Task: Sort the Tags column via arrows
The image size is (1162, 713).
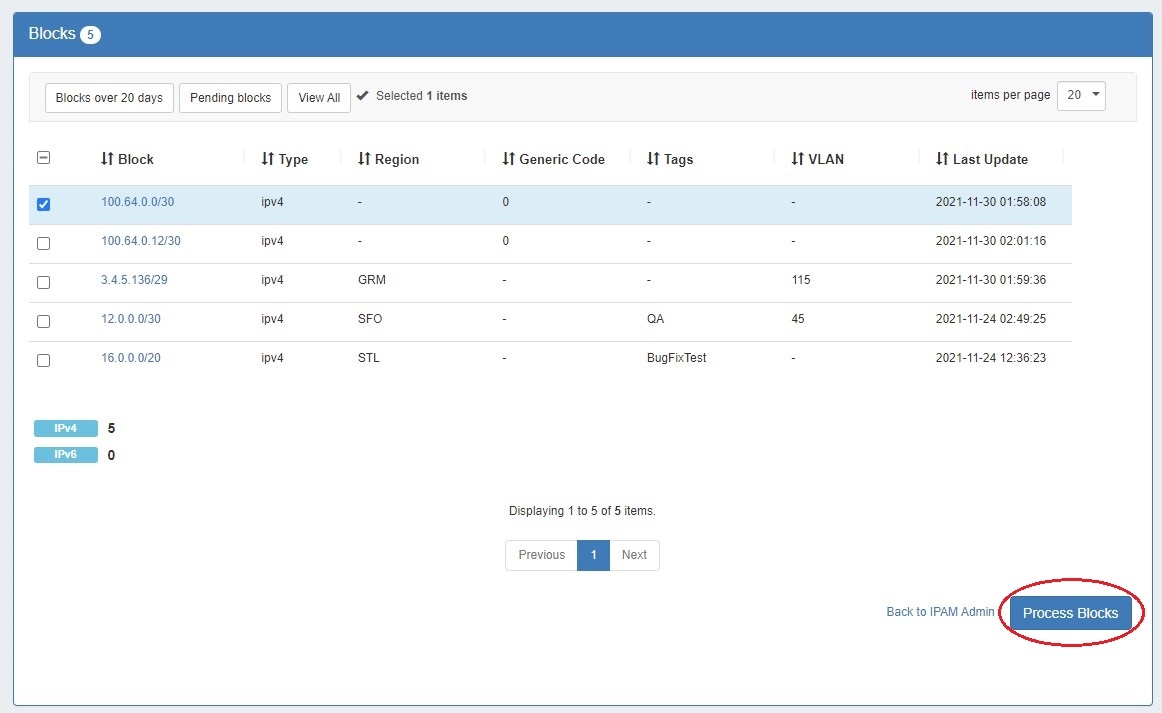Action: tap(653, 159)
